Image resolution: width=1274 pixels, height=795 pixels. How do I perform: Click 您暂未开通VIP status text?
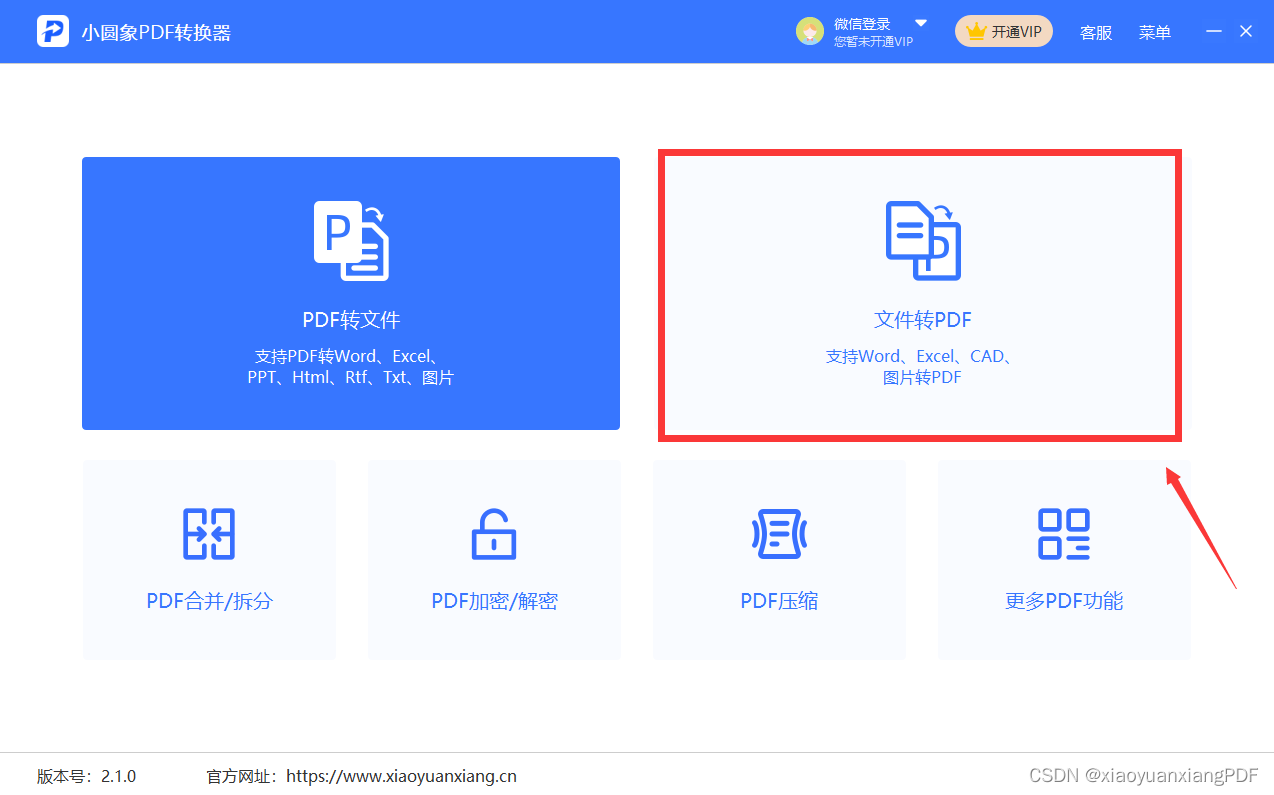coord(874,42)
